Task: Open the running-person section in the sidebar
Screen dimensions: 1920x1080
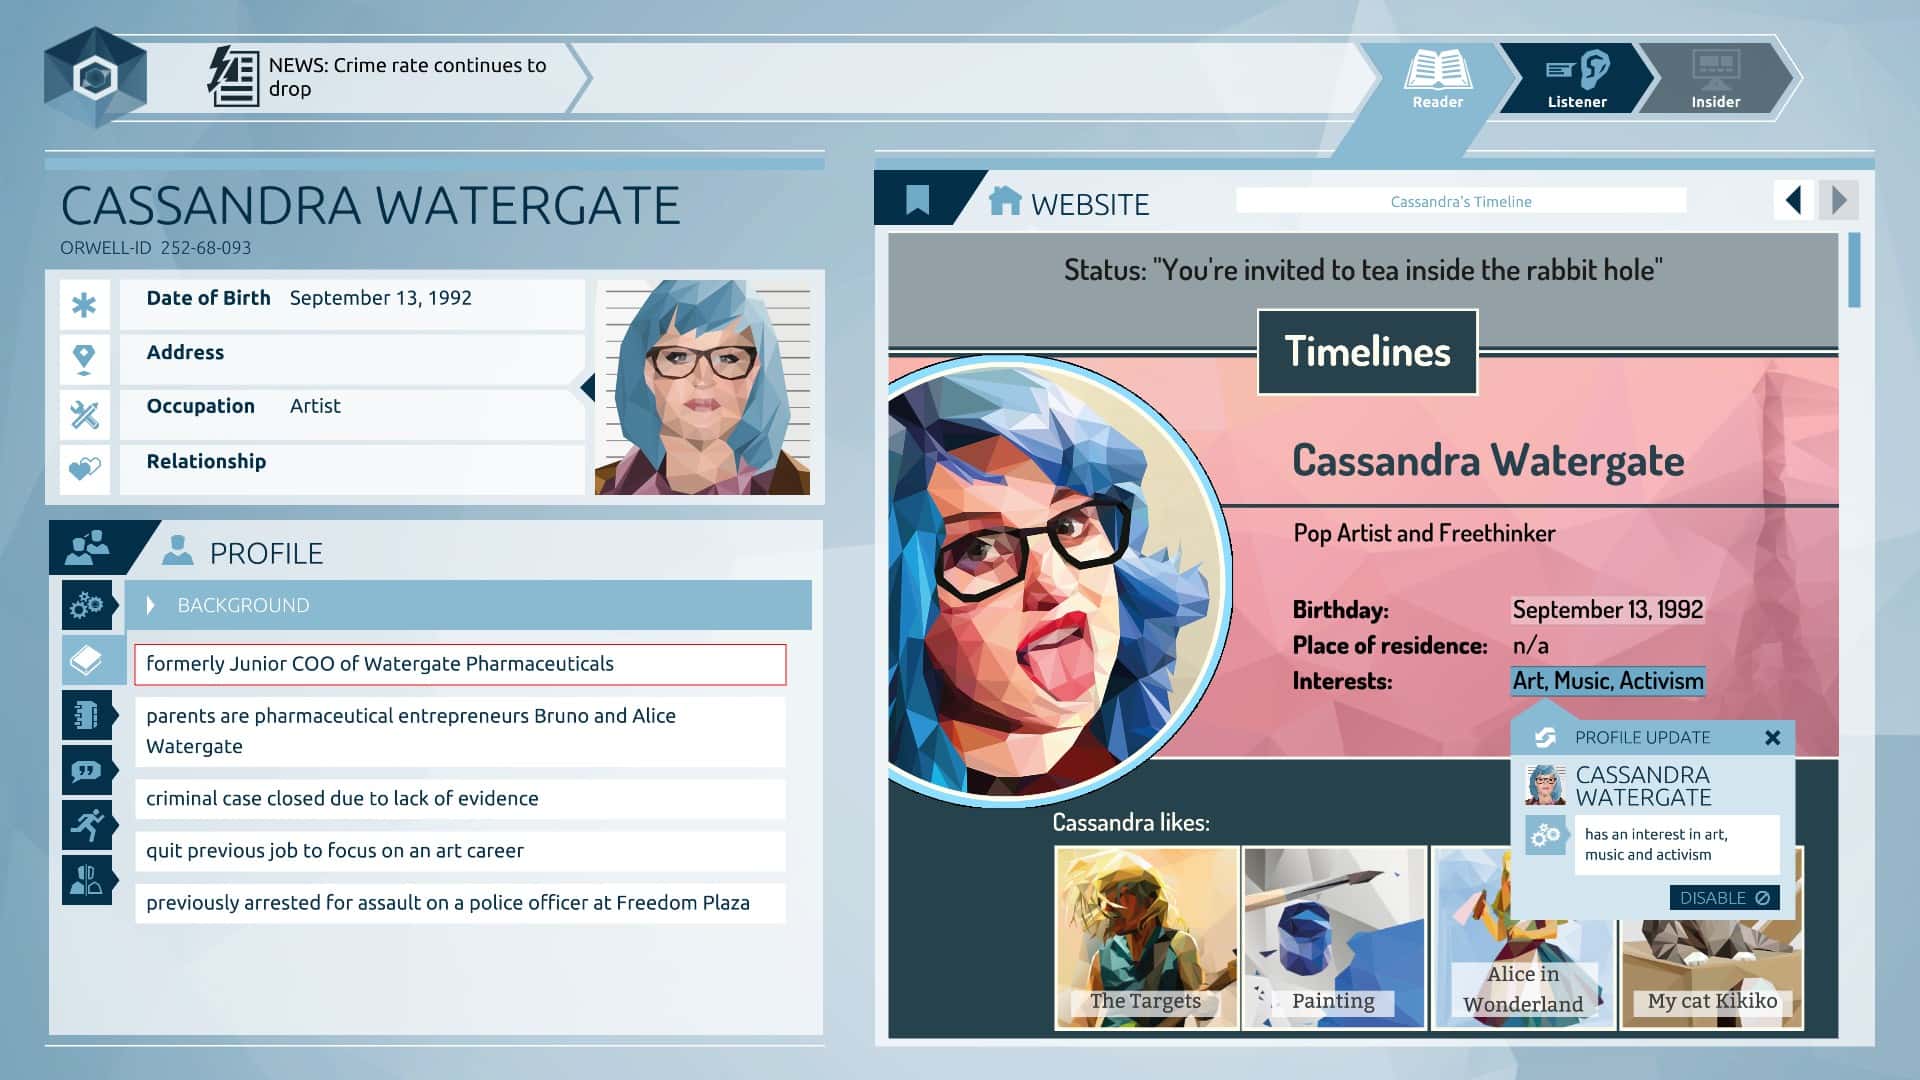Action: (x=88, y=824)
